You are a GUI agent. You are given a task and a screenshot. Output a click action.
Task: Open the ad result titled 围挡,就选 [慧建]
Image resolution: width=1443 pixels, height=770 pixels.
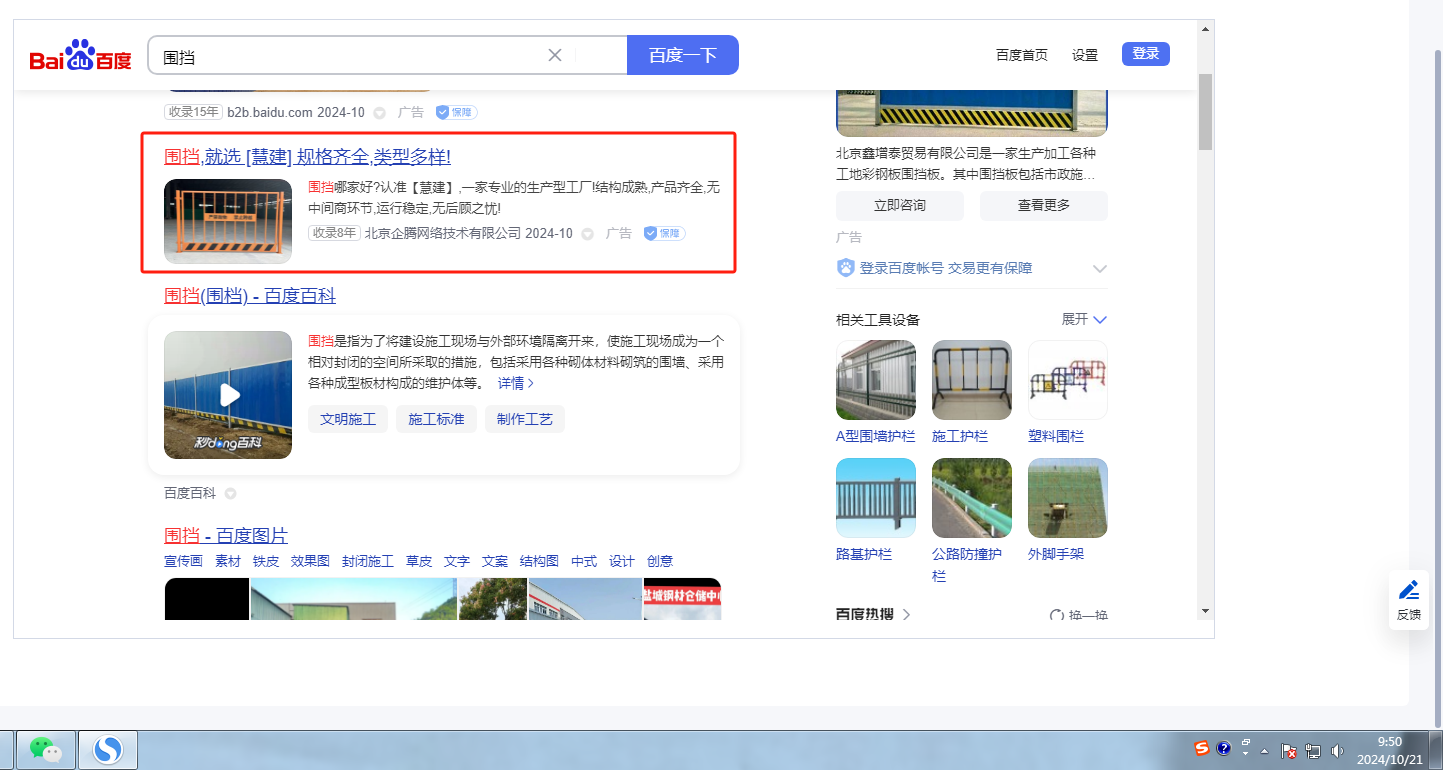click(x=308, y=157)
